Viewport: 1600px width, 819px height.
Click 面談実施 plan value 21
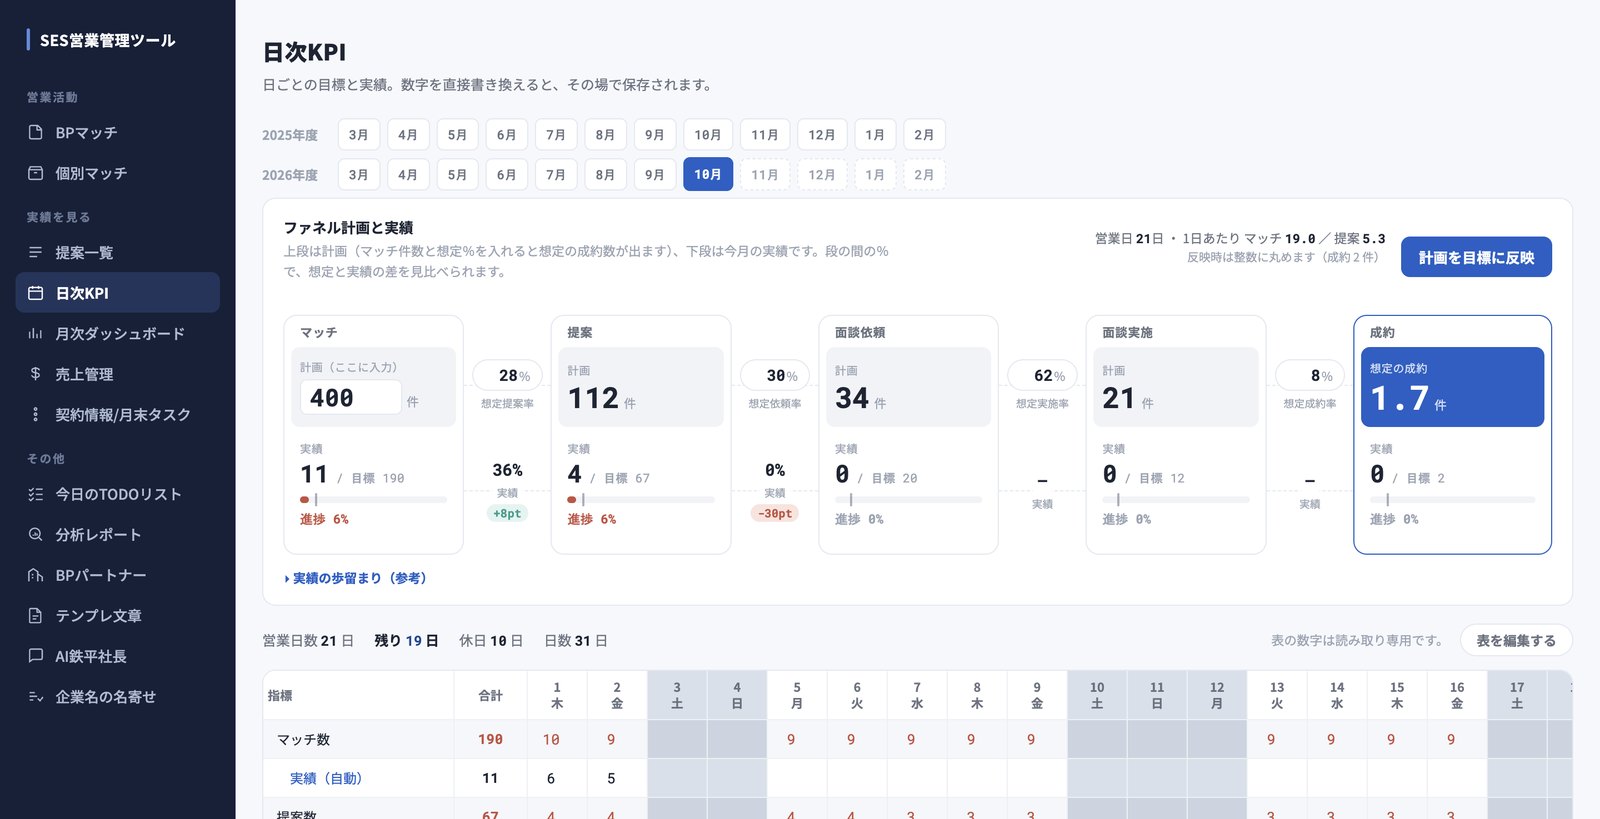(1118, 398)
